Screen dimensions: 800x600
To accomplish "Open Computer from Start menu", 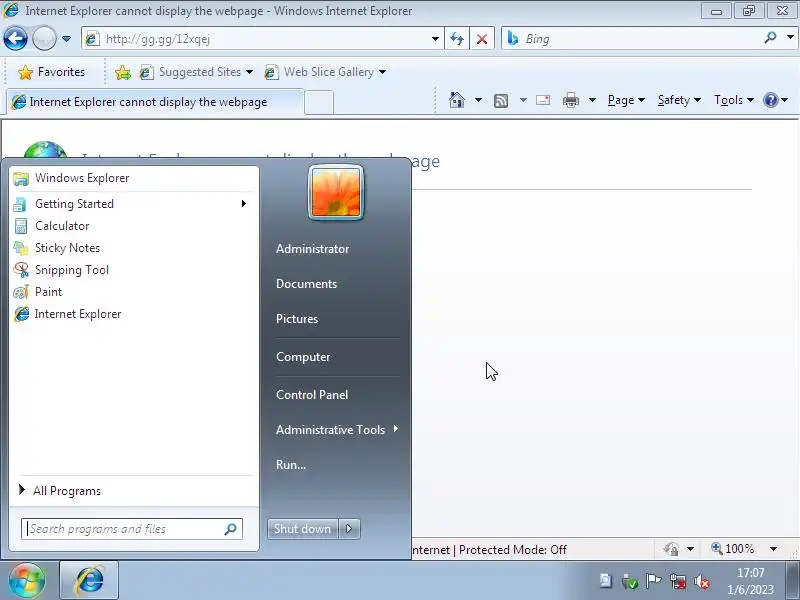I will (x=303, y=357).
